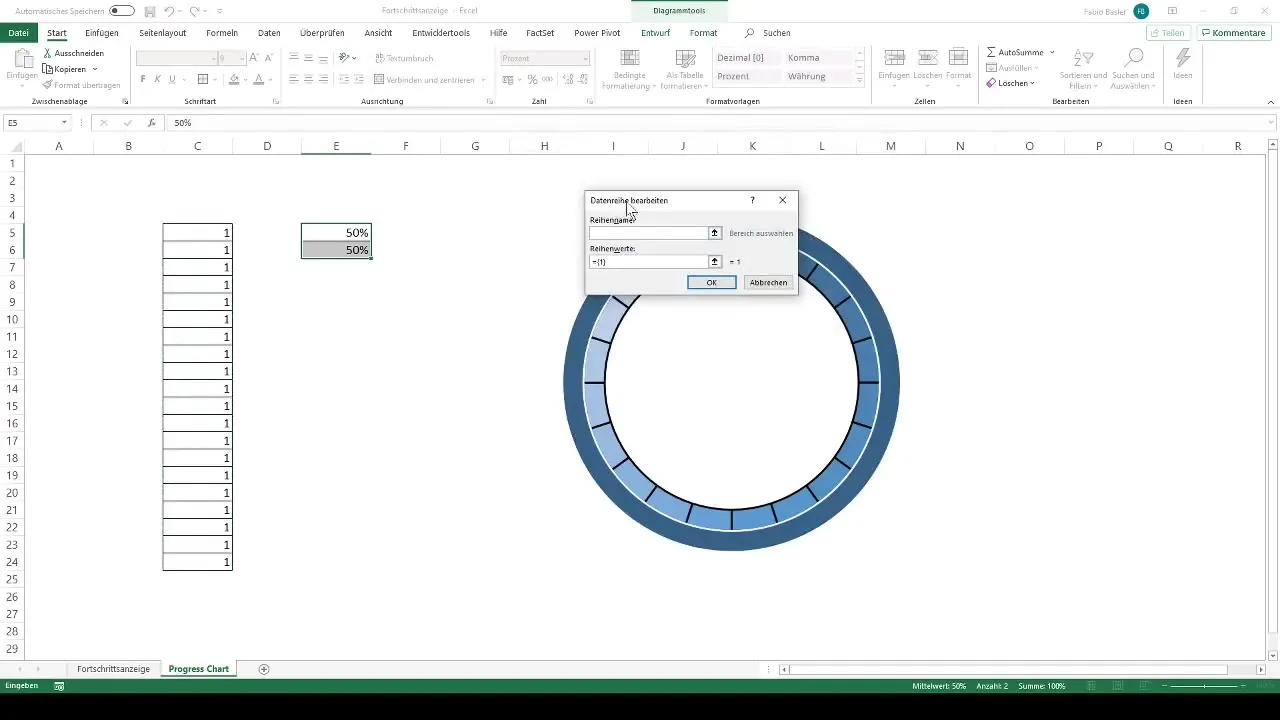
Task: Click Textumbruch wrap text
Action: [404, 58]
